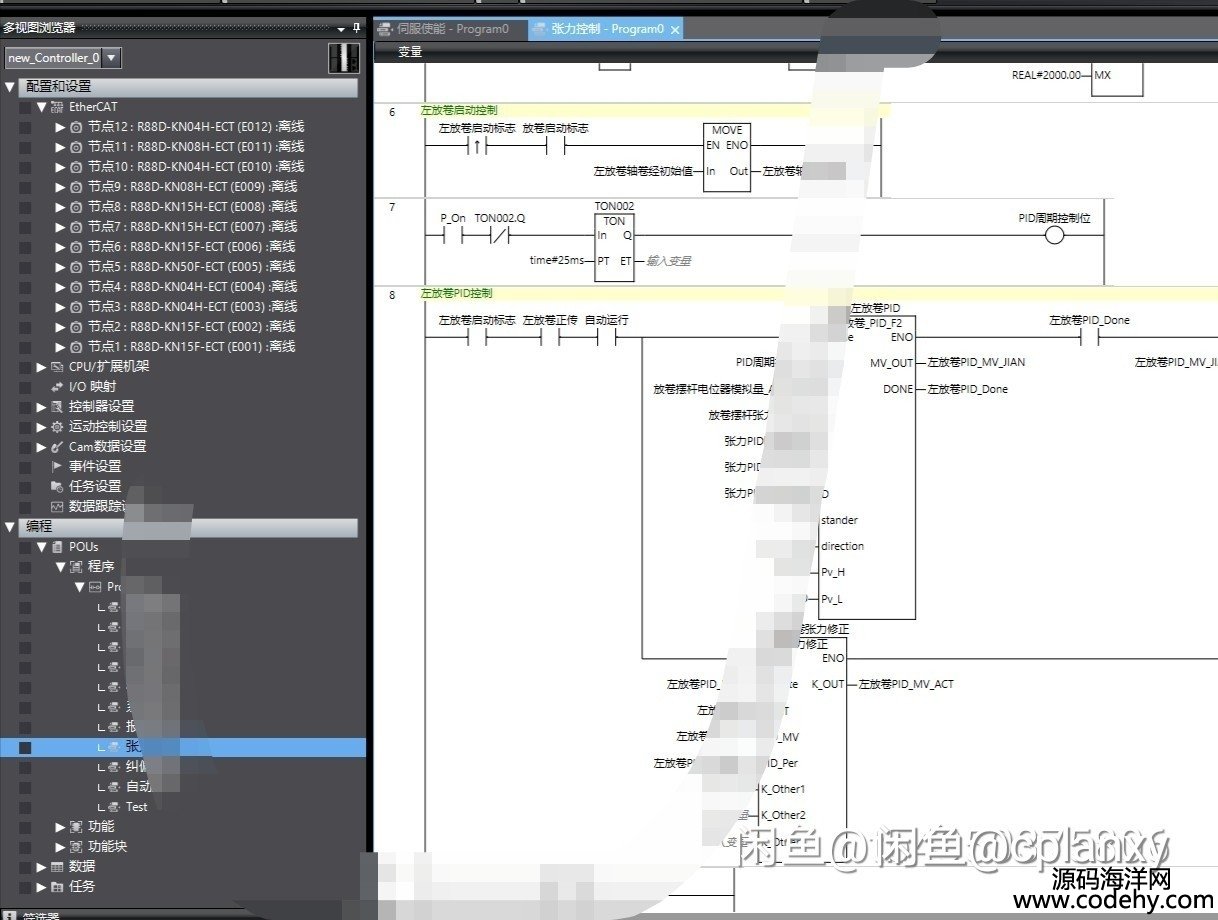Expand the 控制器设置 node
1218x920 pixels.
tap(41, 407)
